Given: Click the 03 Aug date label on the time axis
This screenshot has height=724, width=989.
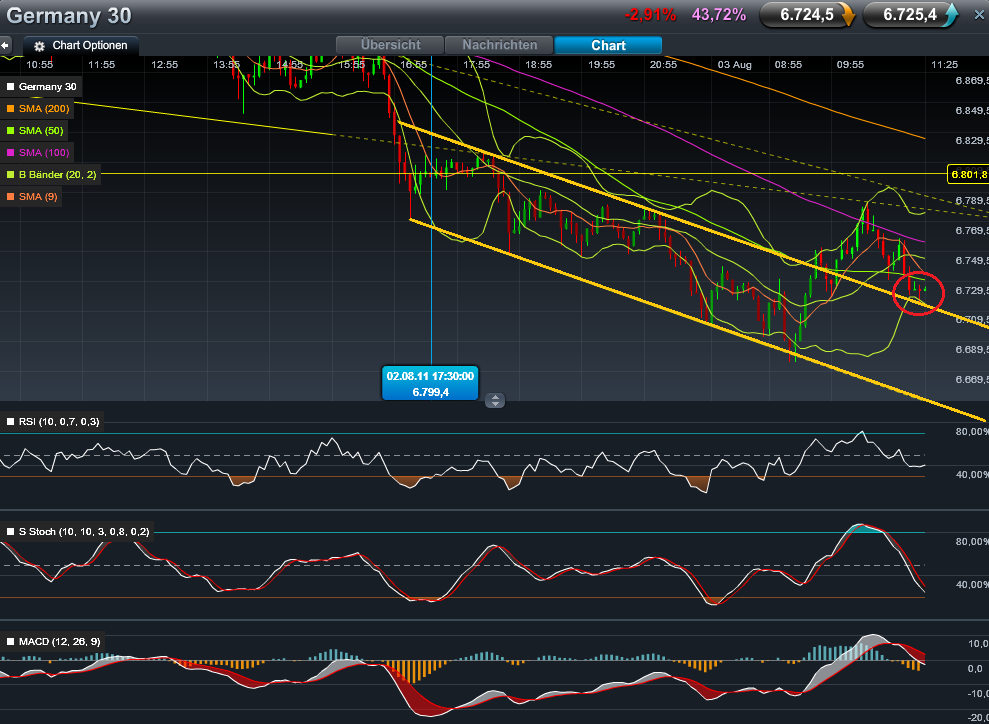Looking at the screenshot, I should [734, 64].
